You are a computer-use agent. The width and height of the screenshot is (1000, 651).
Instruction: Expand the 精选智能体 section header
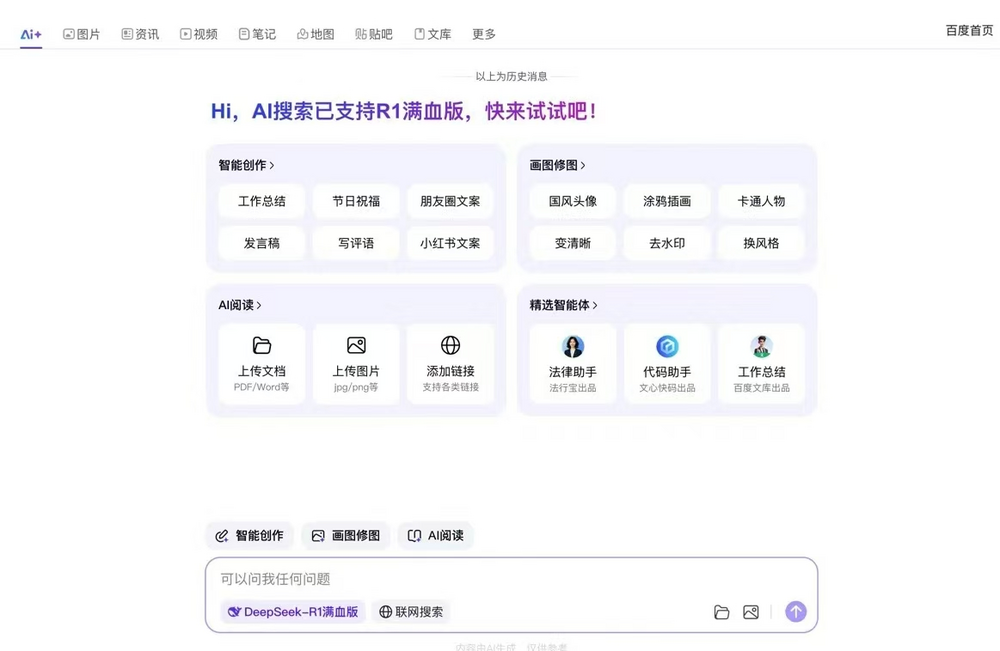click(x=563, y=305)
